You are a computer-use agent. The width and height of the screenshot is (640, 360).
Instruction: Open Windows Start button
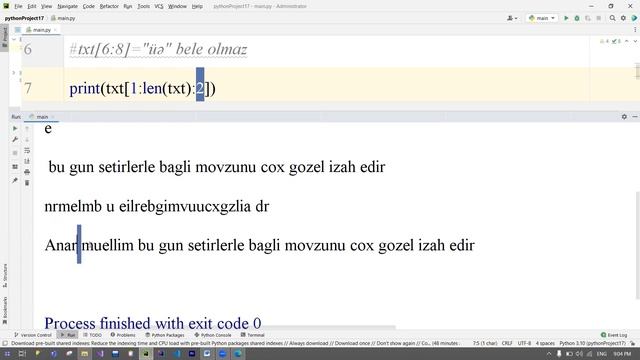(7, 353)
